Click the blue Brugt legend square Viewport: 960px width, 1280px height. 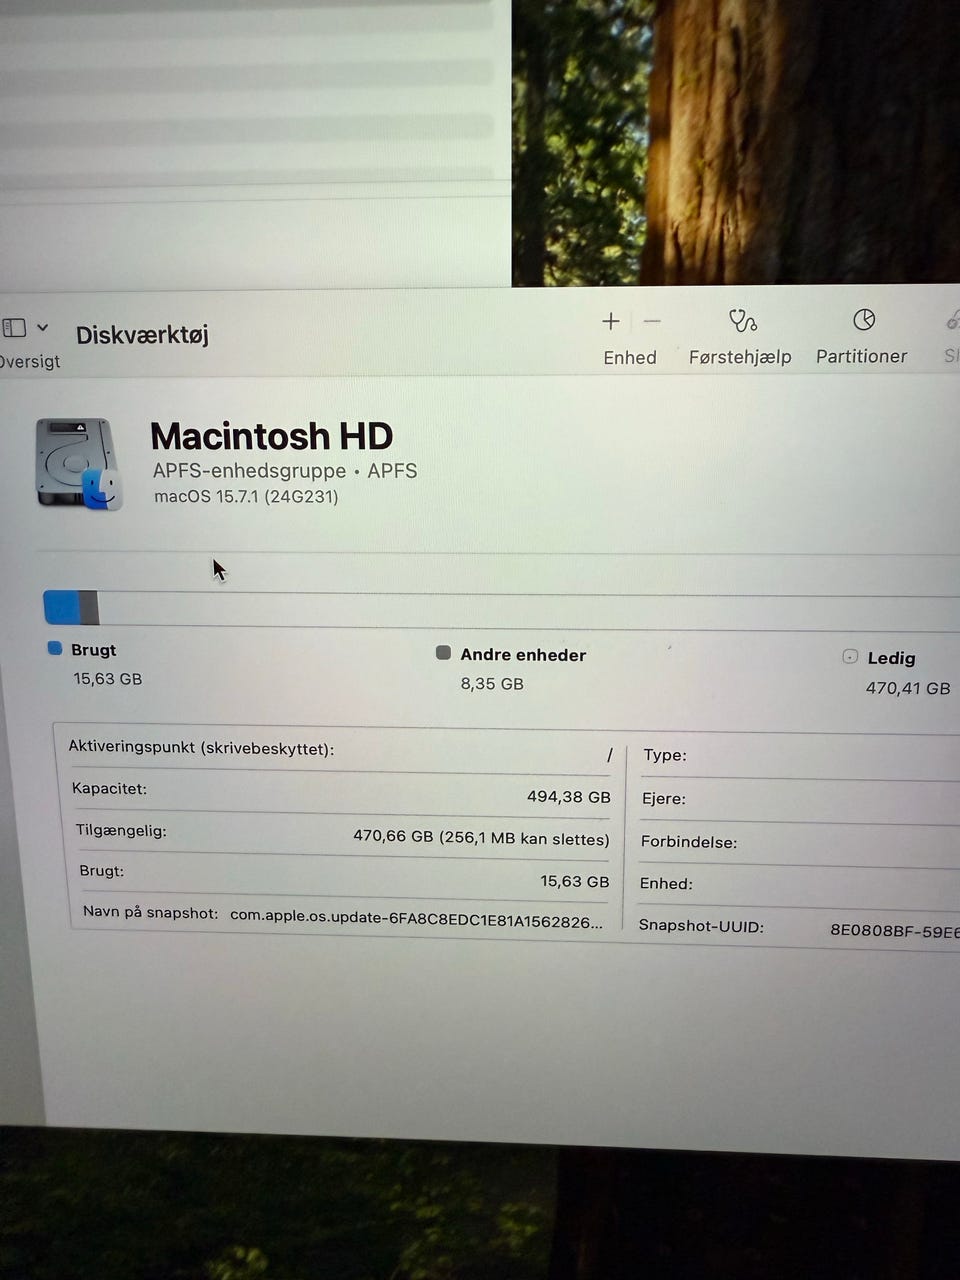[x=55, y=648]
